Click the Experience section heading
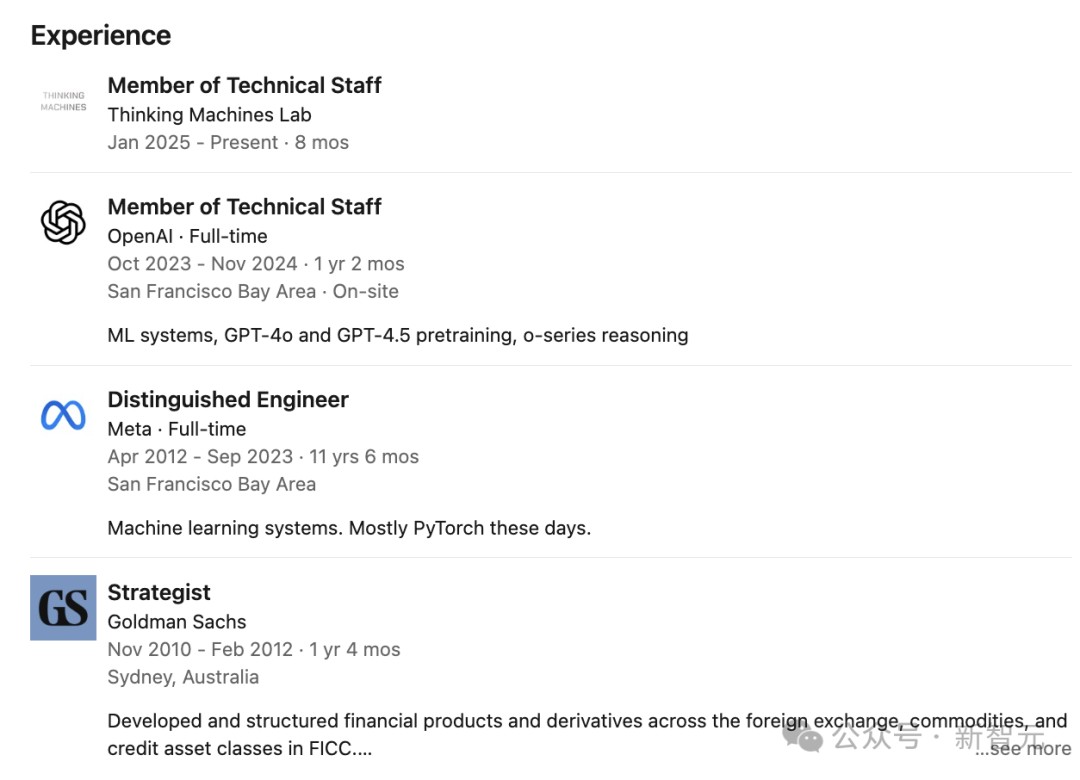1080x780 pixels. [x=101, y=36]
